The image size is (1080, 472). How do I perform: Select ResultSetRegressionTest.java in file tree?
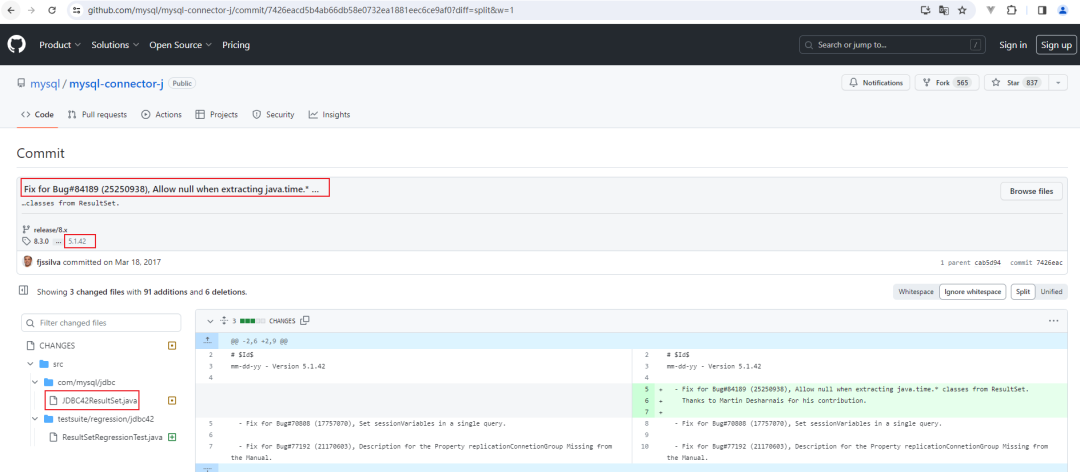(x=112, y=438)
